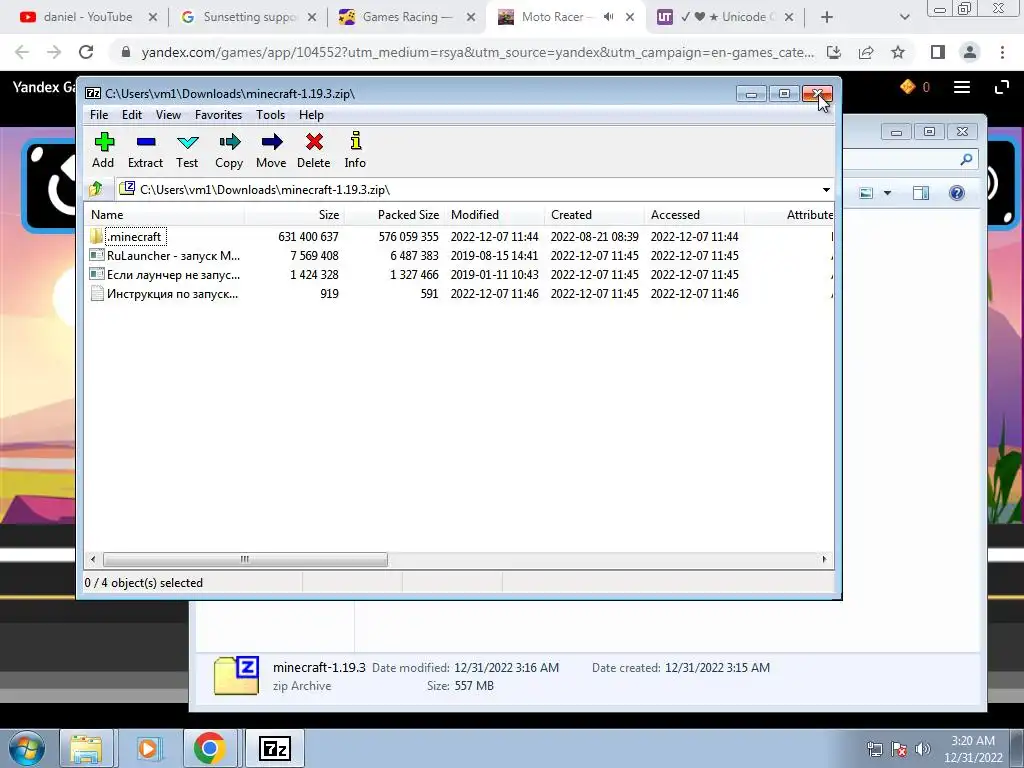Open the View menu
The height and width of the screenshot is (768, 1024).
click(168, 115)
